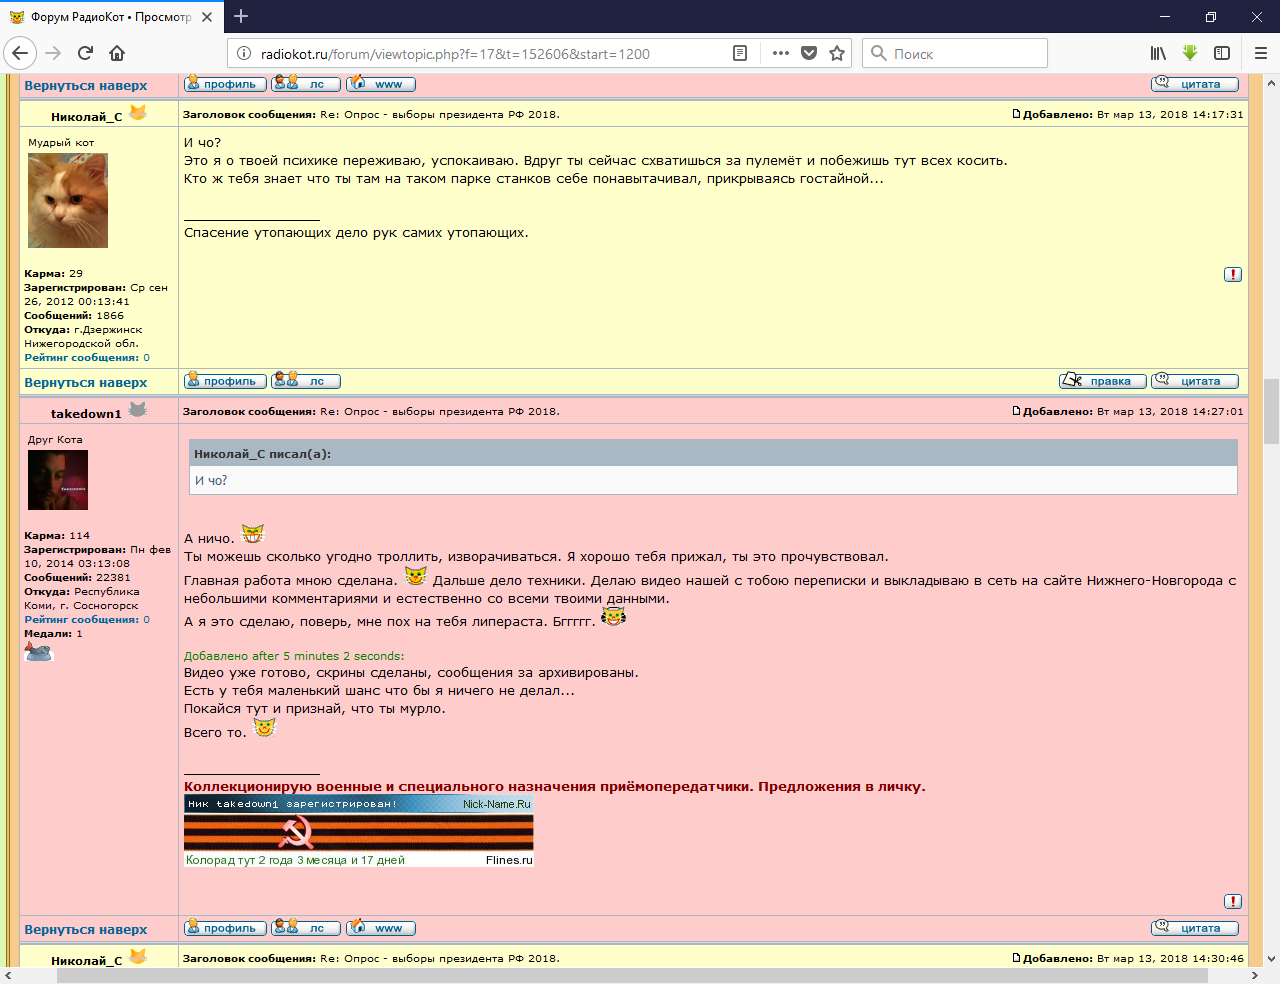Click the scroll-down arrow of vertical scrollbar
The width and height of the screenshot is (1280, 984).
click(x=1271, y=959)
